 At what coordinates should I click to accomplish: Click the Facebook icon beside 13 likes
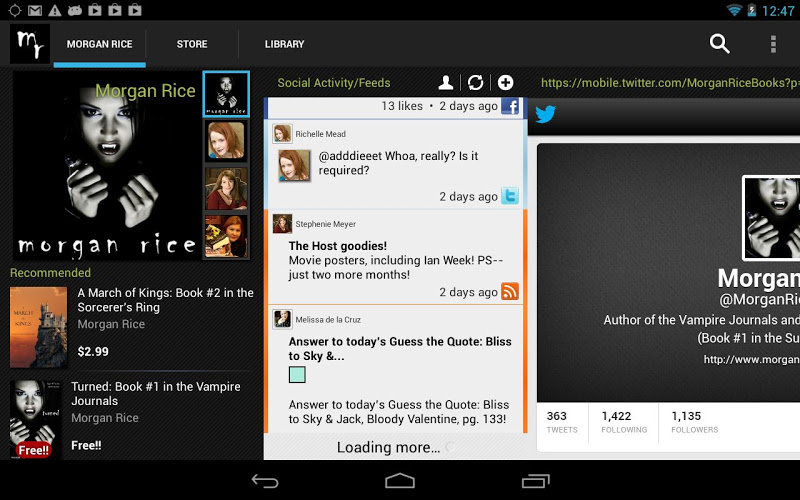pyautogui.click(x=510, y=106)
